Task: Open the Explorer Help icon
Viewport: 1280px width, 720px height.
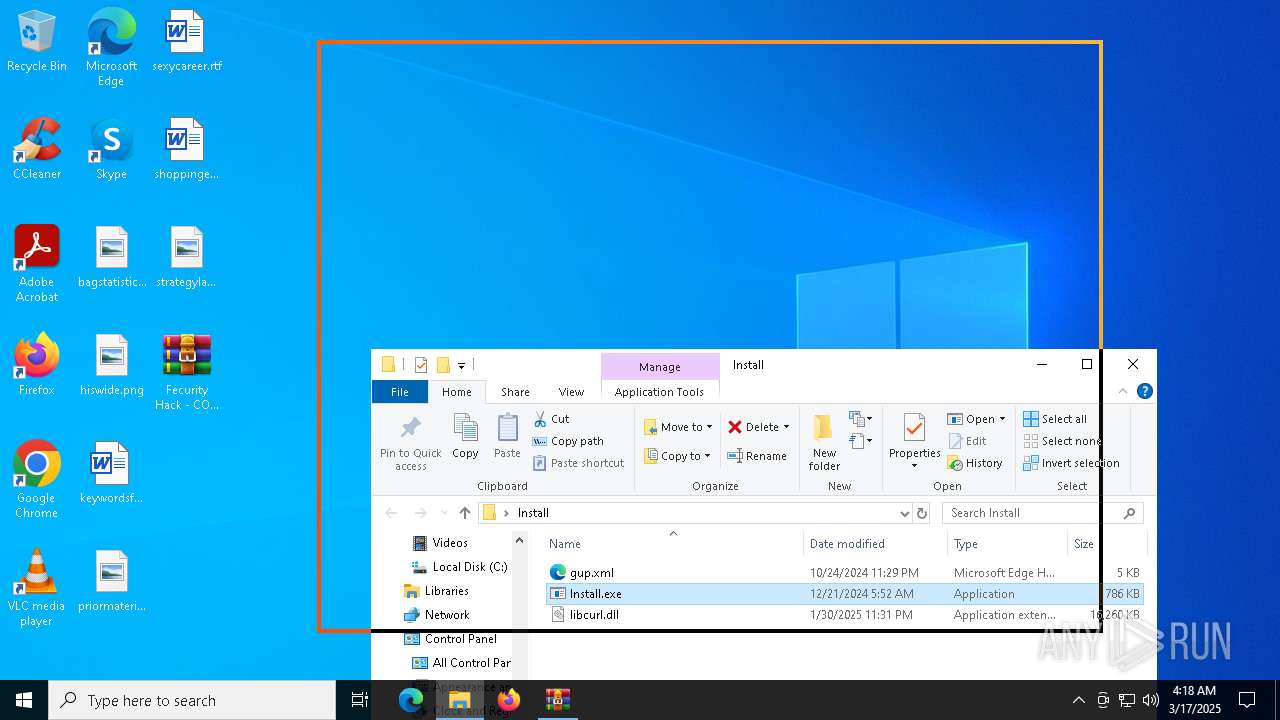Action: (x=1145, y=391)
